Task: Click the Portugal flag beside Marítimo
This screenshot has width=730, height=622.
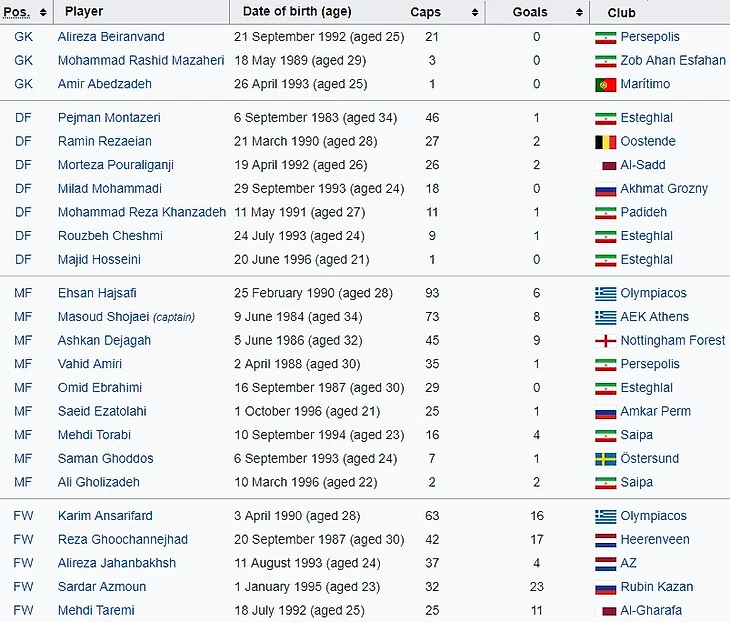Action: click(604, 85)
